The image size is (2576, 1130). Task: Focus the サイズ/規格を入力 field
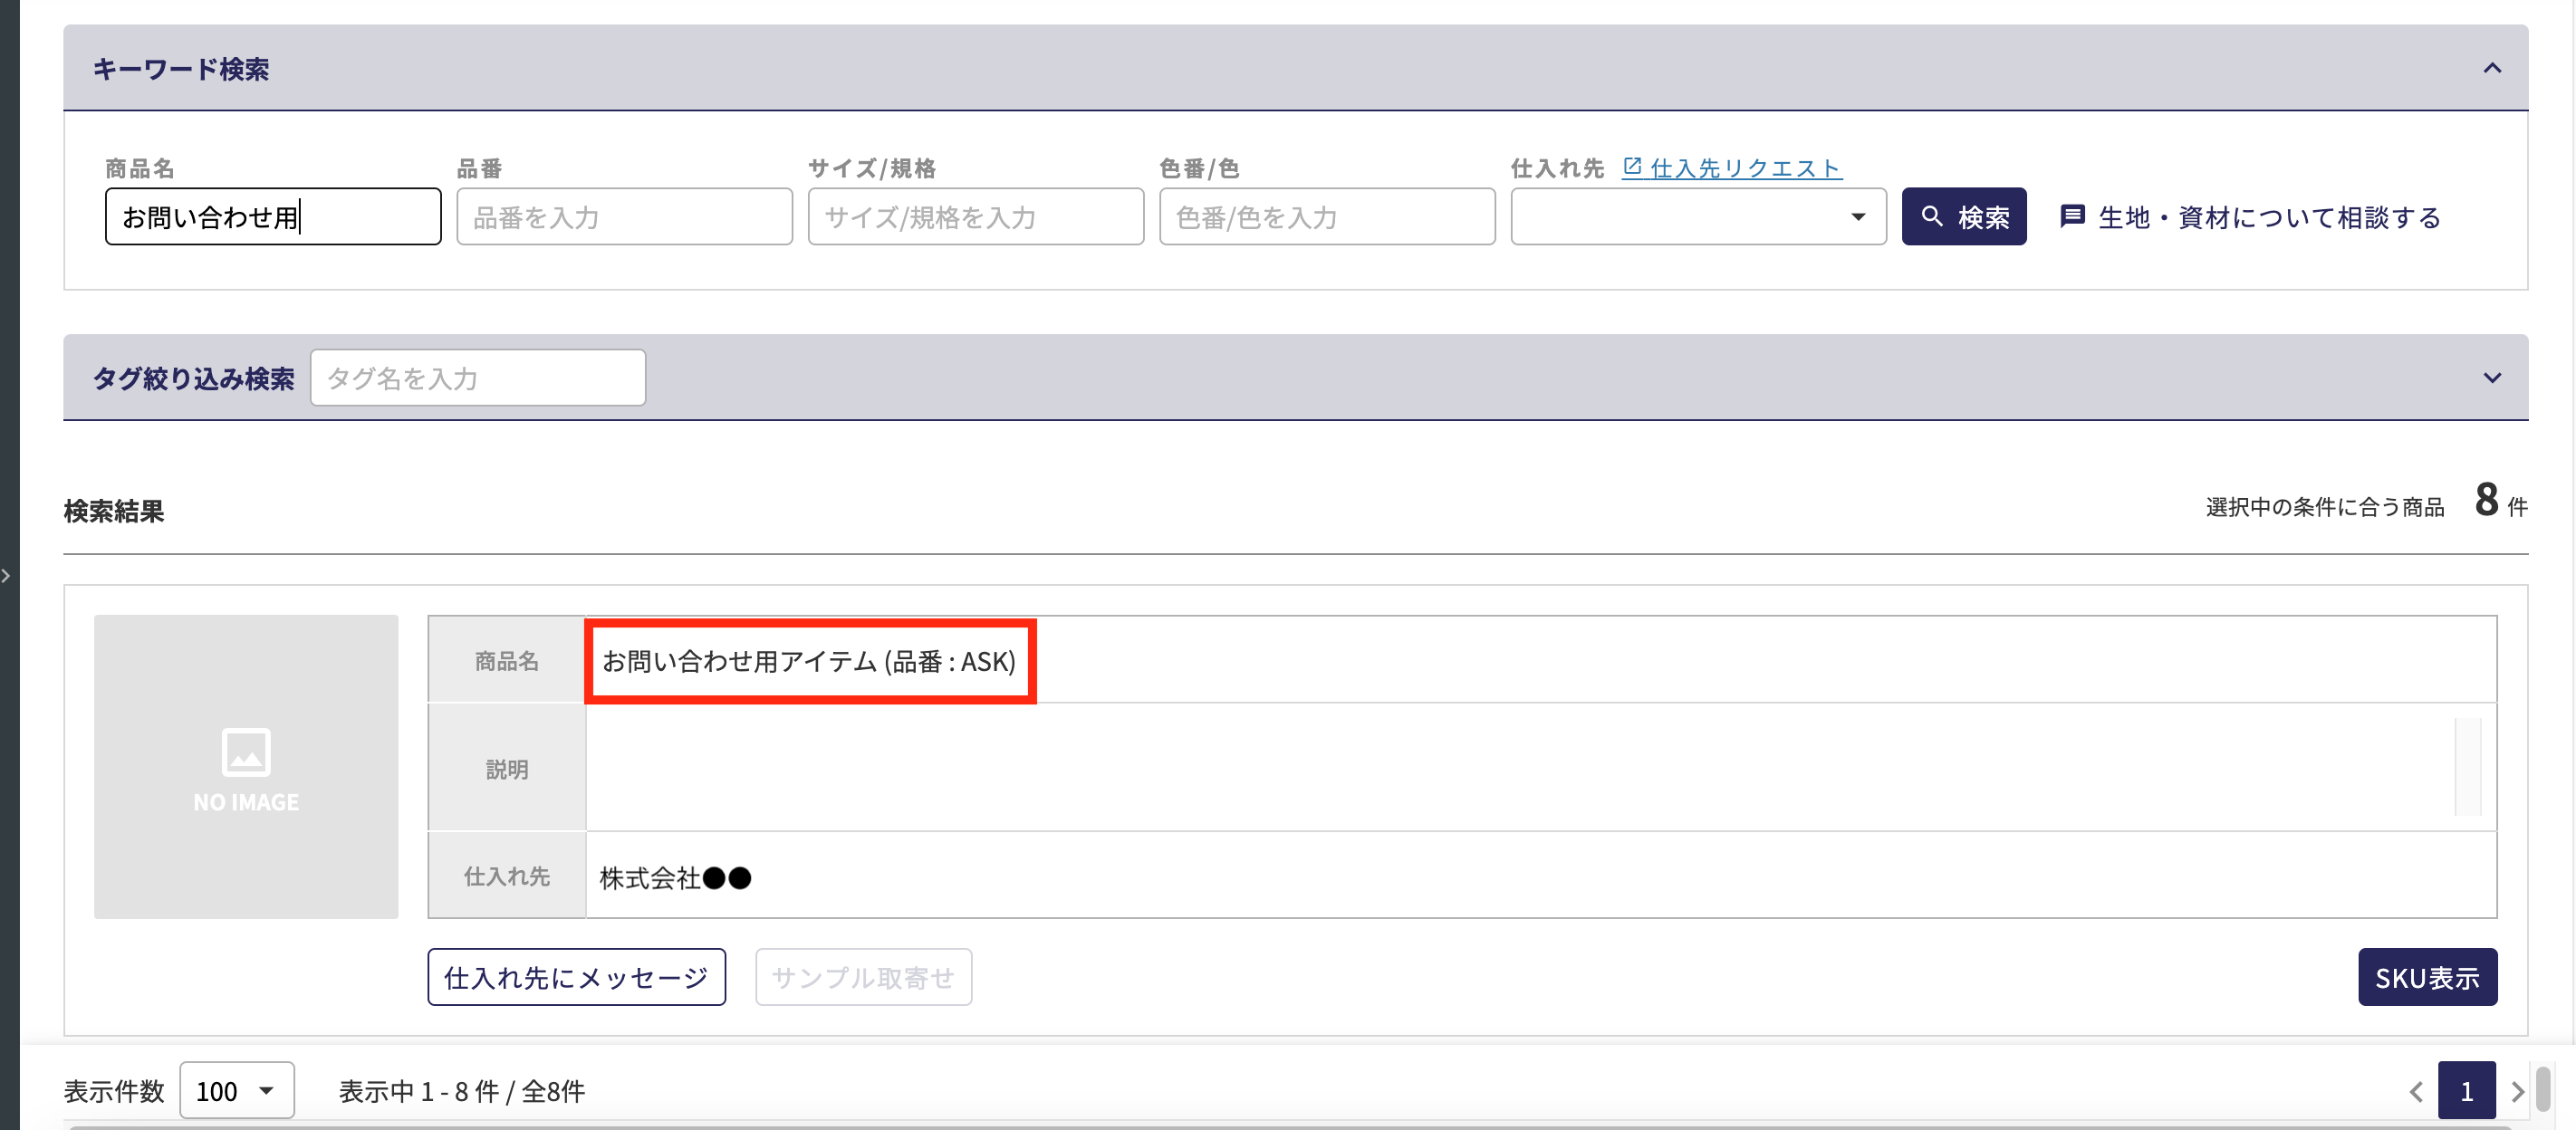(975, 217)
